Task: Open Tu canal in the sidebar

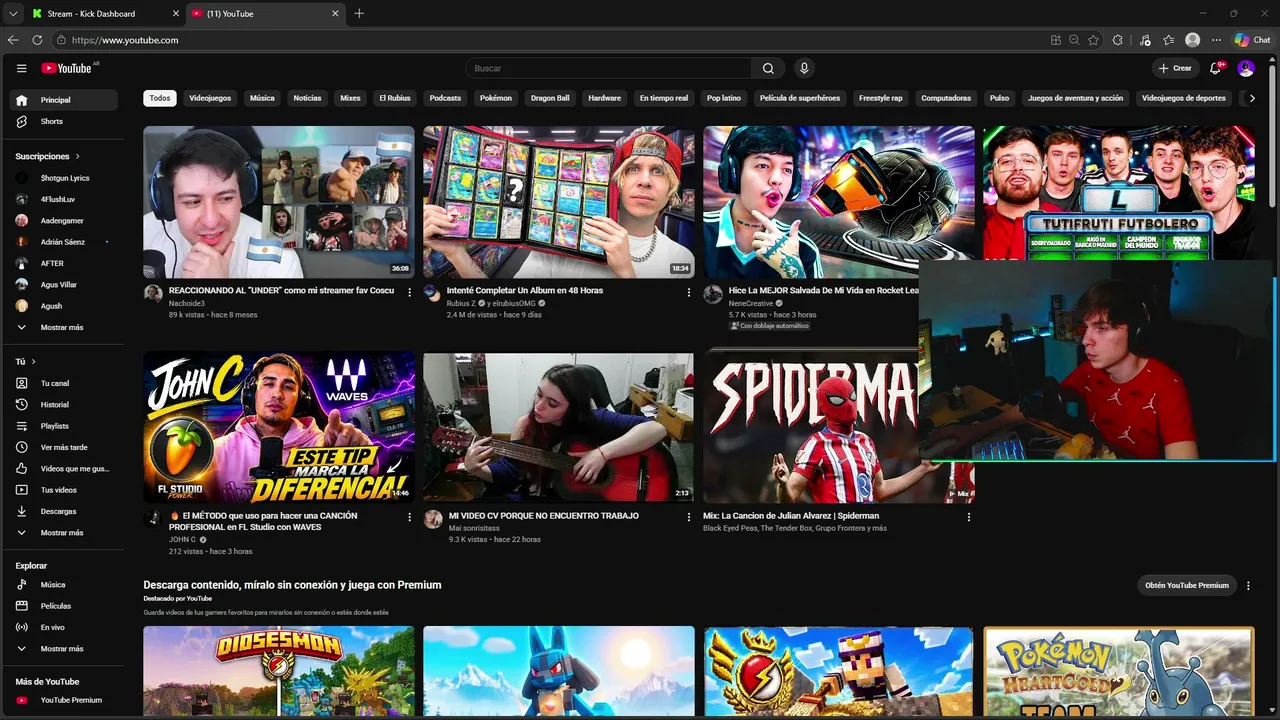Action: 64,383
